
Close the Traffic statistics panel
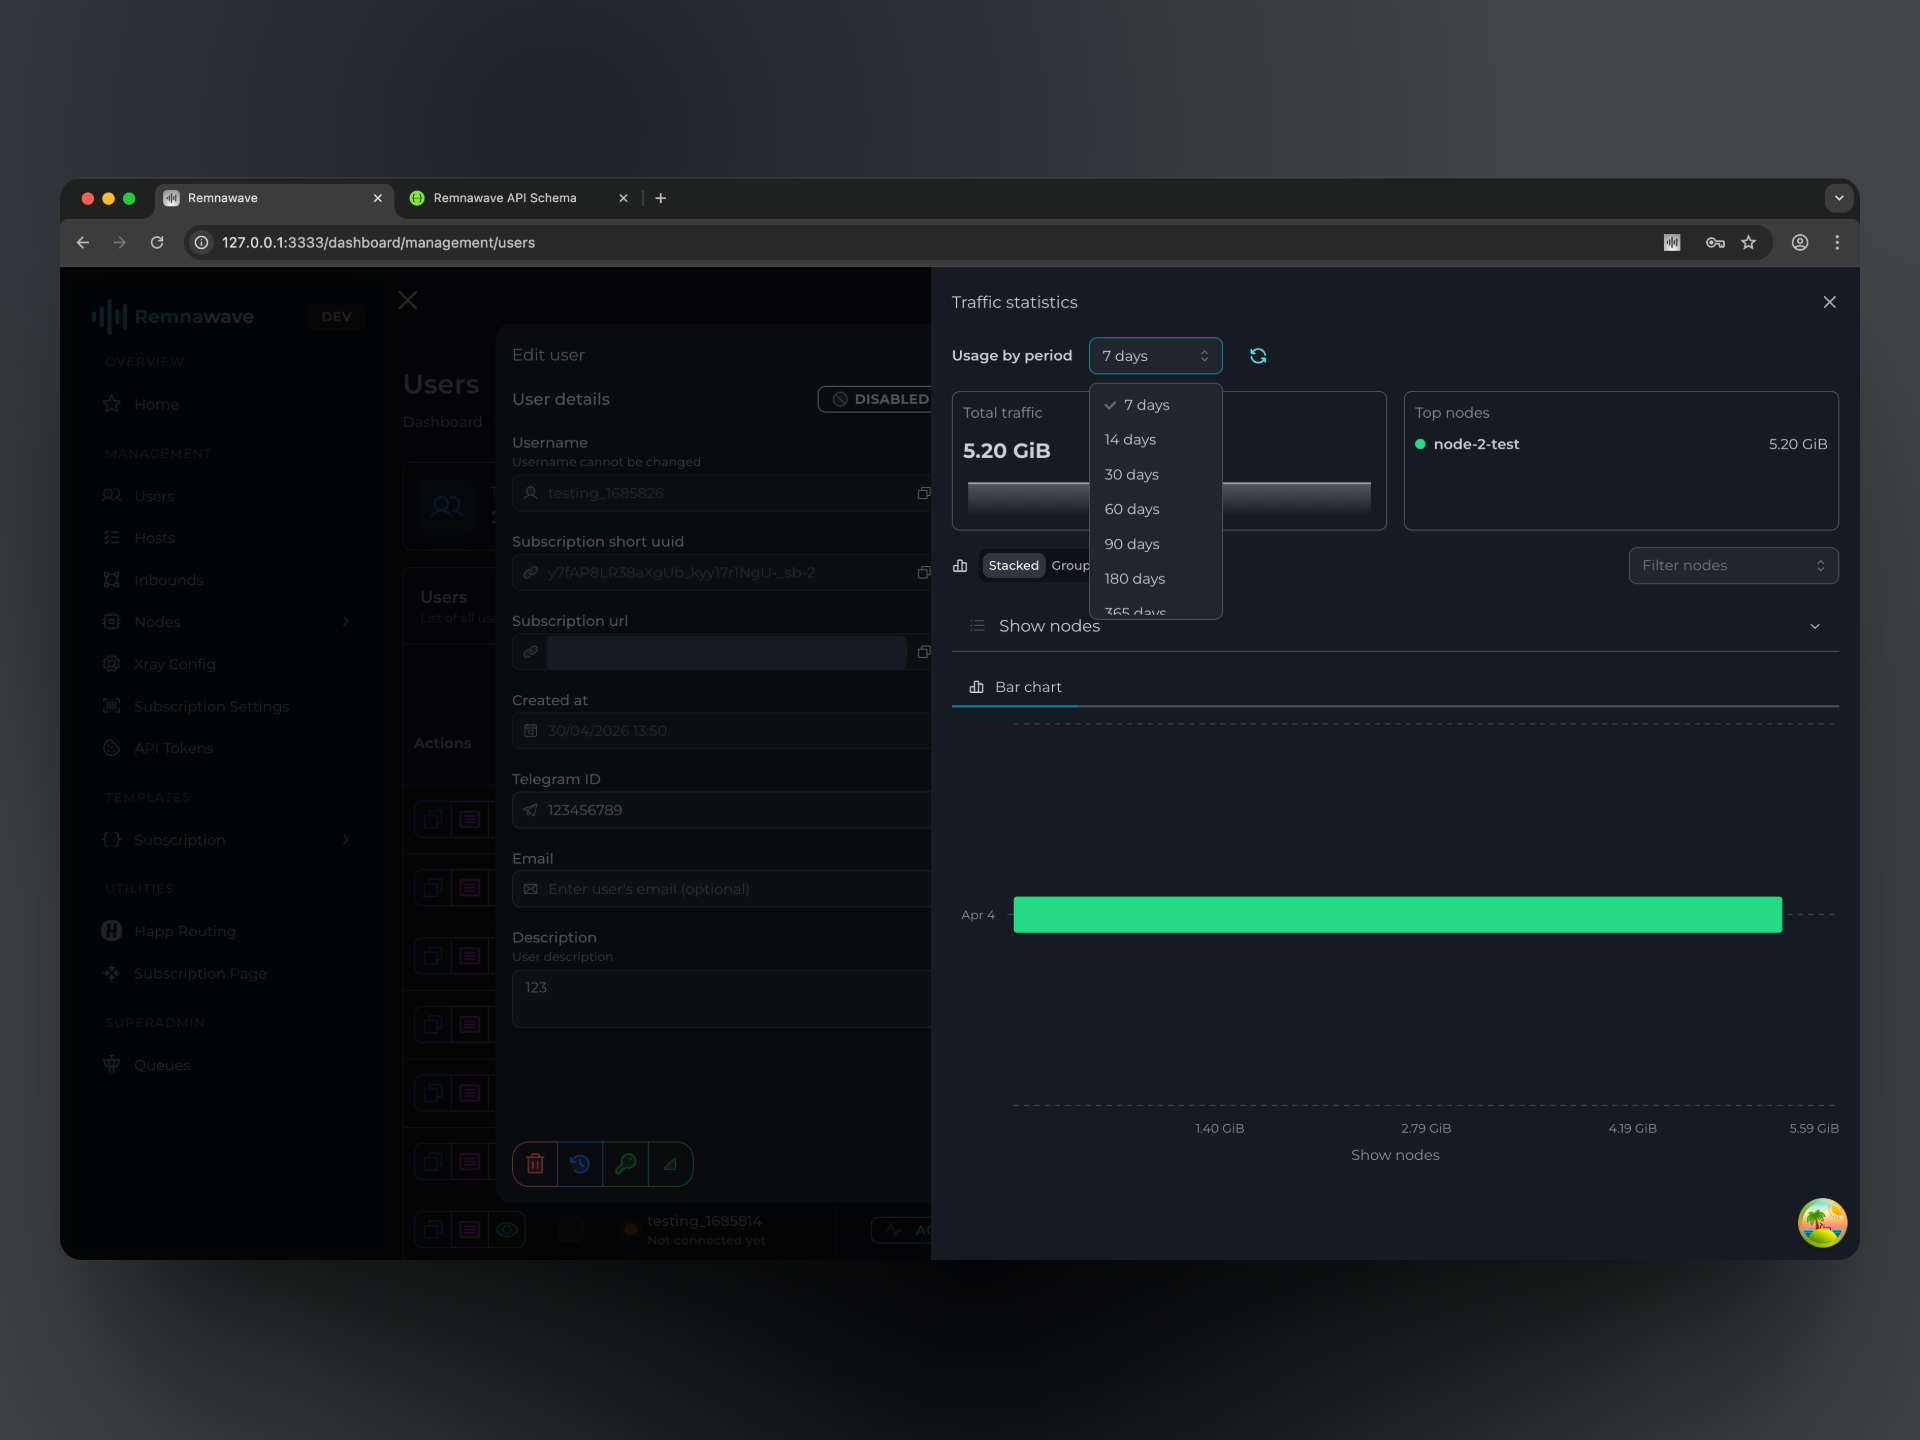[1829, 302]
